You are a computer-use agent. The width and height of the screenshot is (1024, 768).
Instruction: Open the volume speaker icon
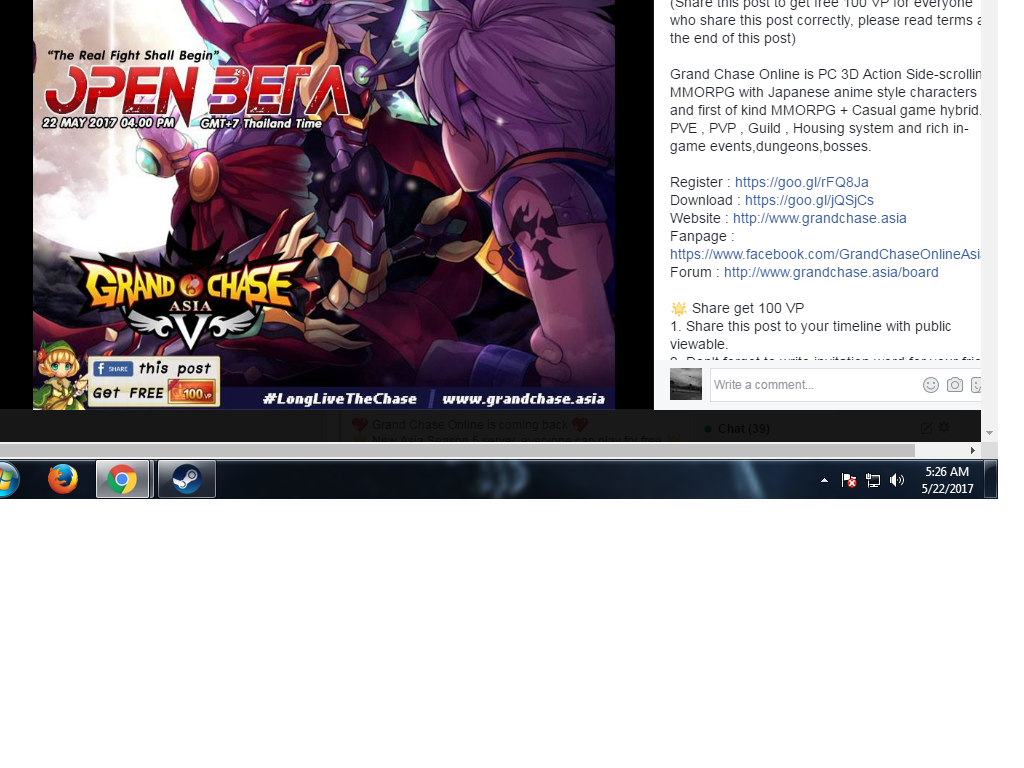point(897,481)
